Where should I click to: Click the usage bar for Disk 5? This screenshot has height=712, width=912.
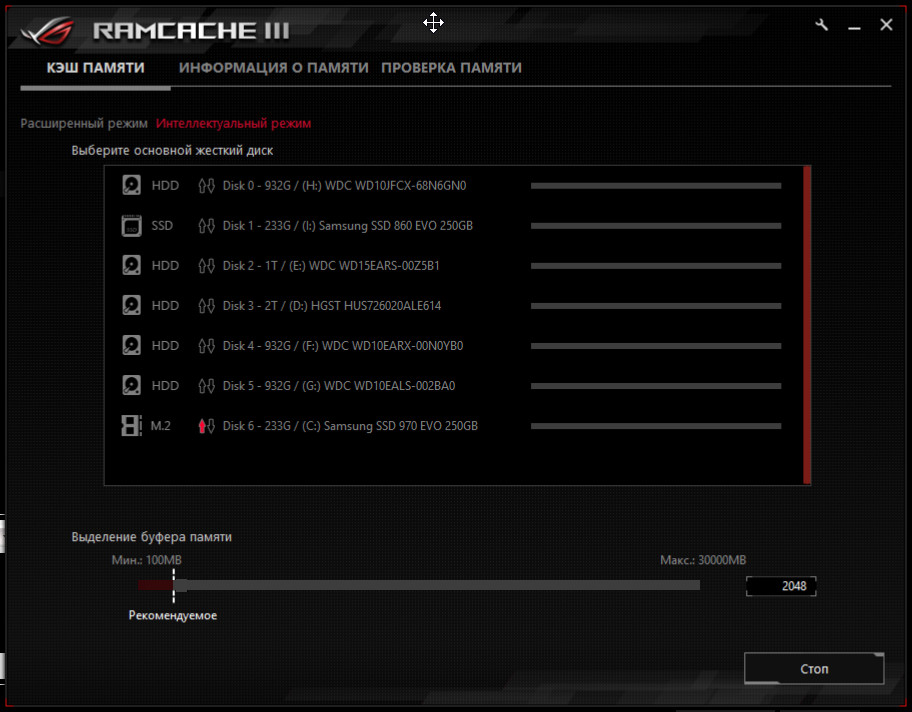[x=656, y=386]
